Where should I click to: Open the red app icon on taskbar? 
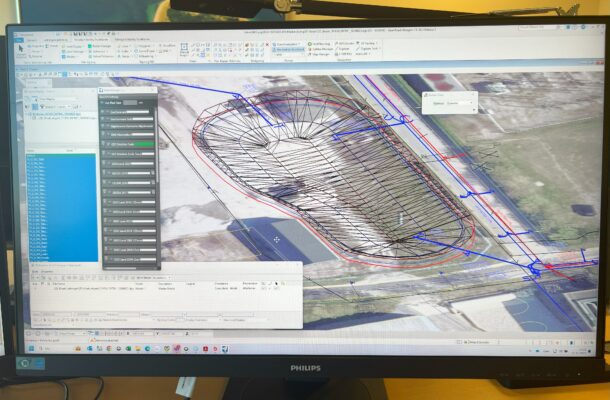click(205, 349)
